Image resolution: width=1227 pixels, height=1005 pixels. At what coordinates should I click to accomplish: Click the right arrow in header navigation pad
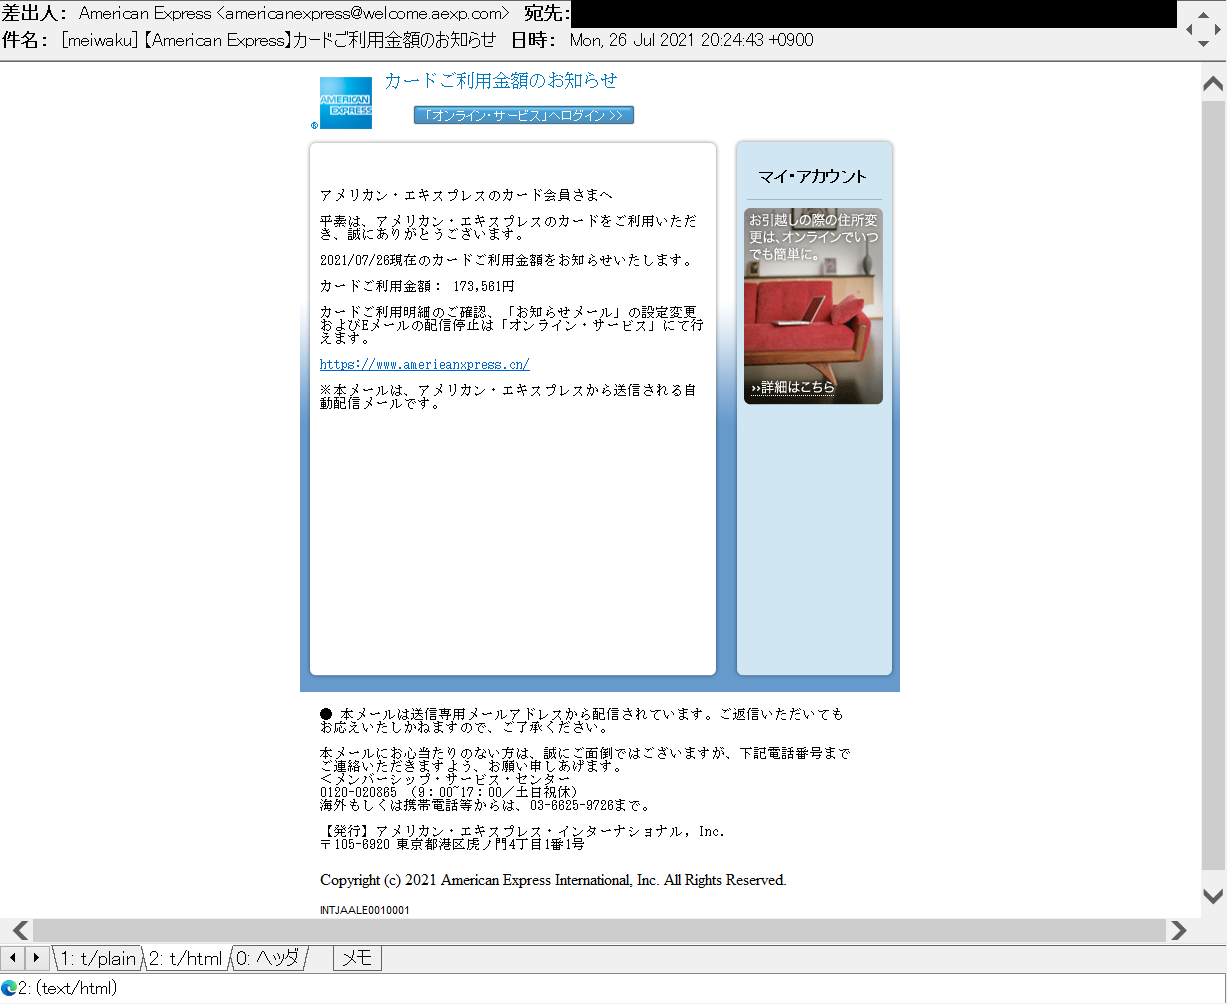coord(1216,30)
